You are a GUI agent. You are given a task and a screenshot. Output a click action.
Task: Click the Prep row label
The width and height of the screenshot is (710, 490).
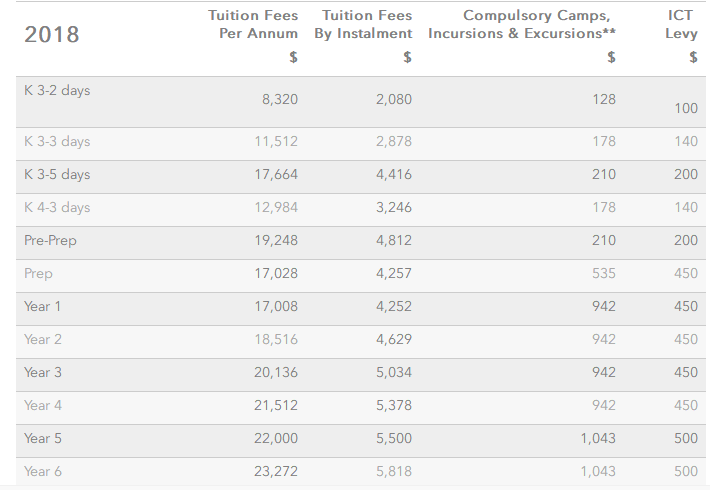coord(39,274)
